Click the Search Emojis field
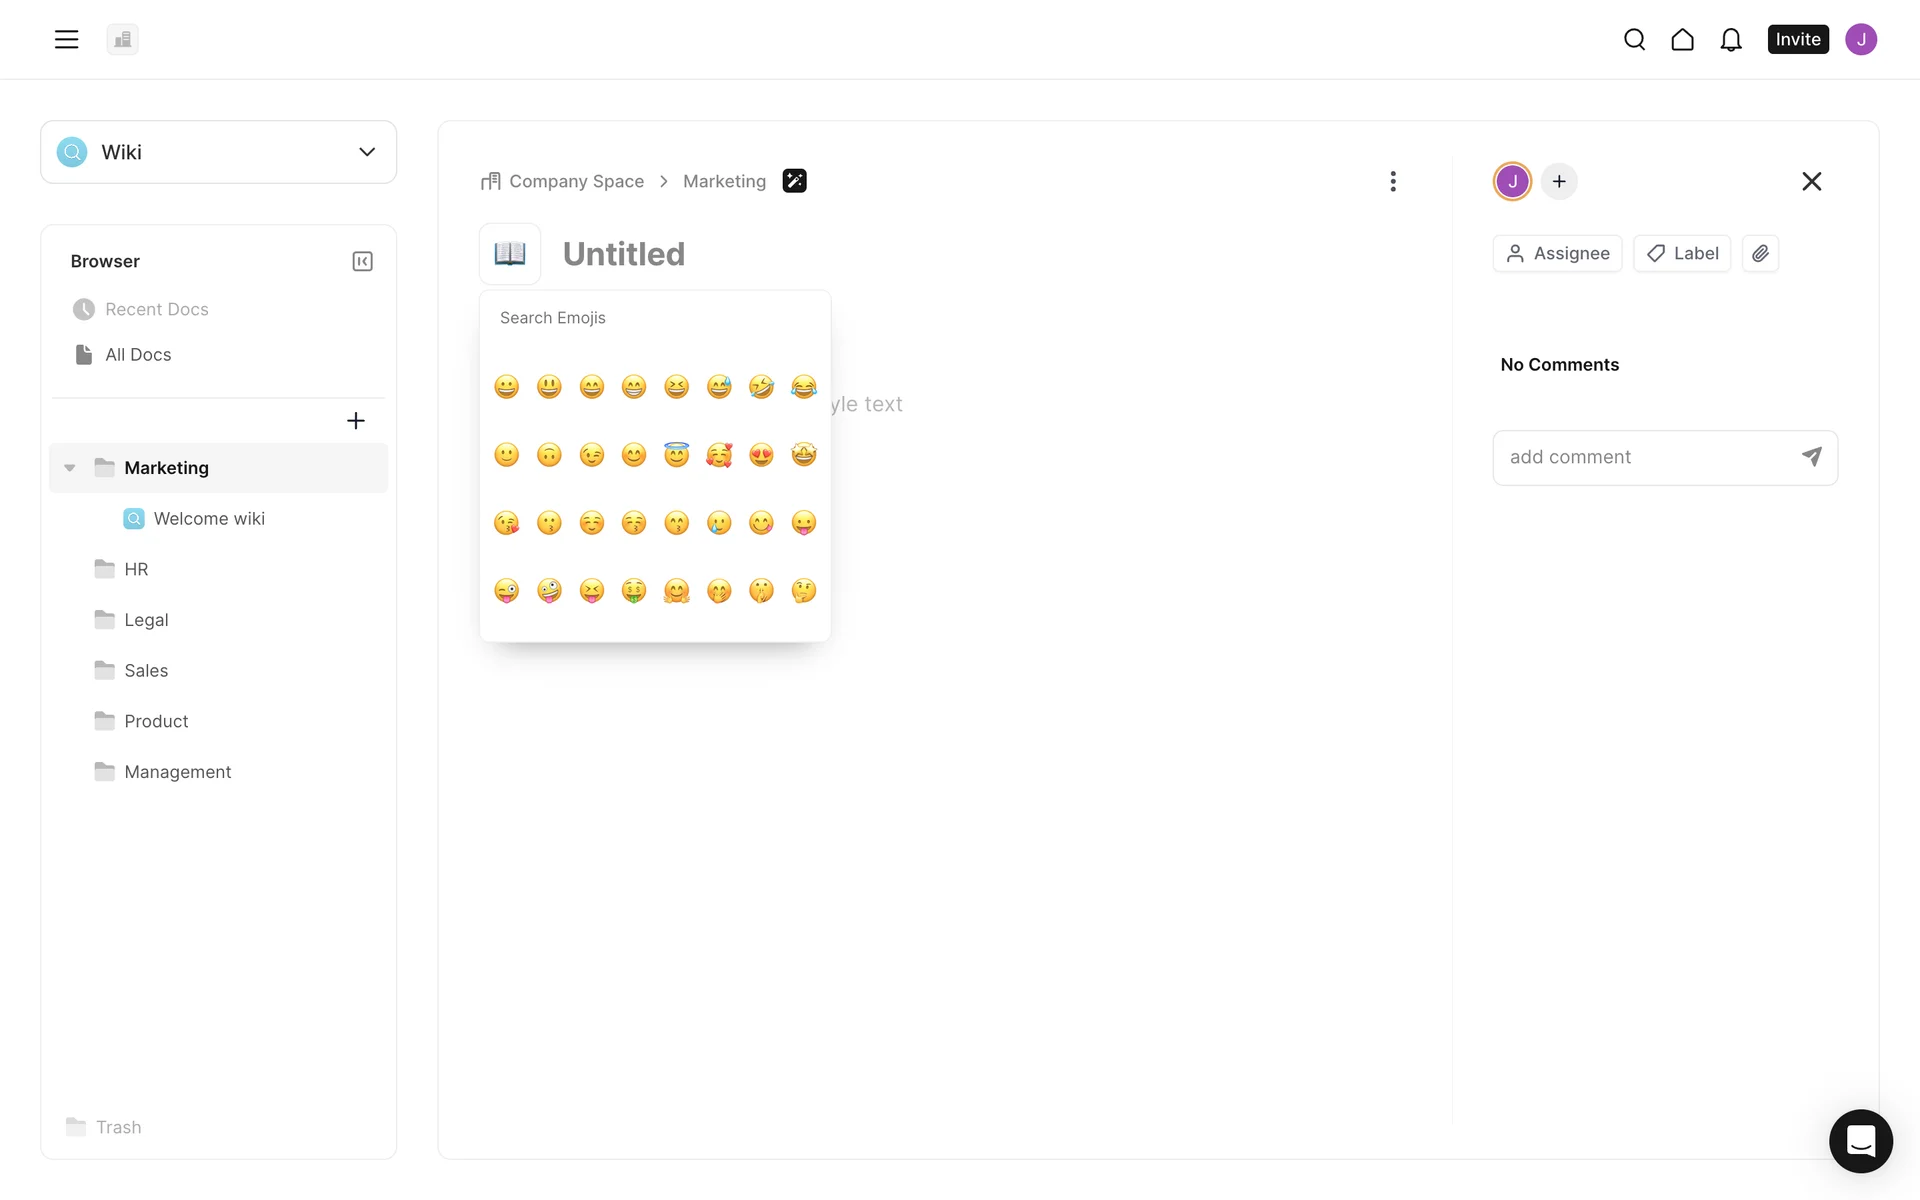 (655, 318)
